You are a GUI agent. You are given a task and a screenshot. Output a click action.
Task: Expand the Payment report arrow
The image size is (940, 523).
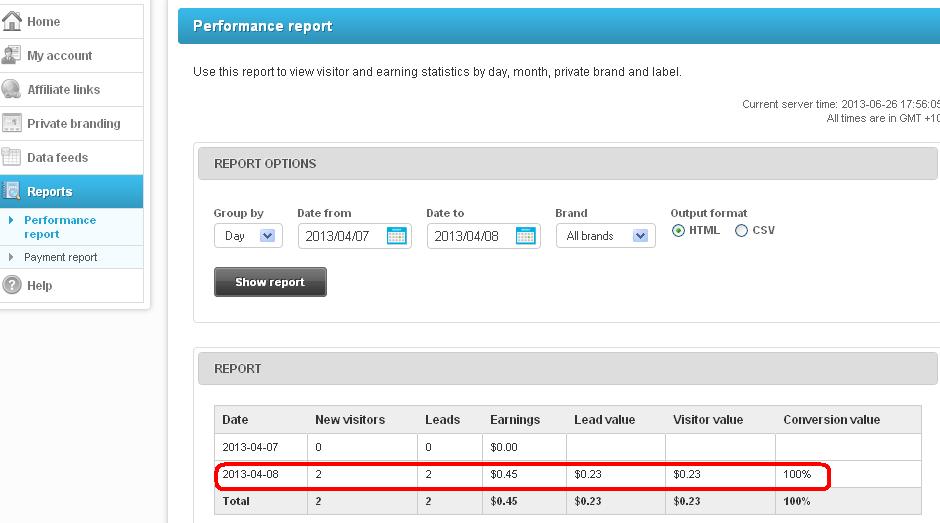coord(11,257)
